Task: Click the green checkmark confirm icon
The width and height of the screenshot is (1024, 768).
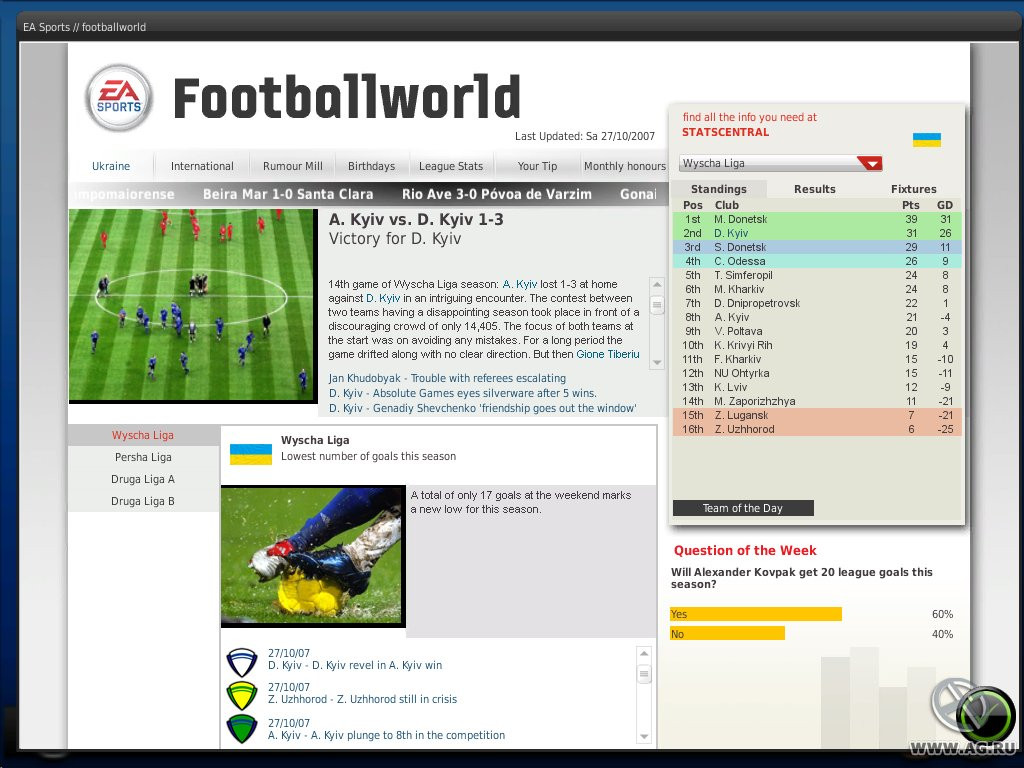Action: pos(985,714)
